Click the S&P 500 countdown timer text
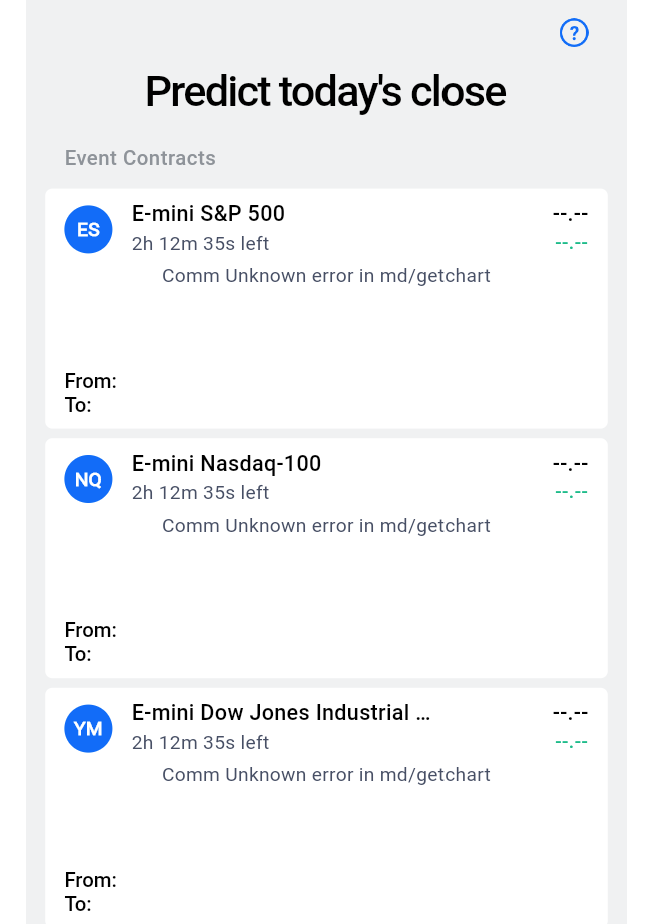 click(x=200, y=243)
